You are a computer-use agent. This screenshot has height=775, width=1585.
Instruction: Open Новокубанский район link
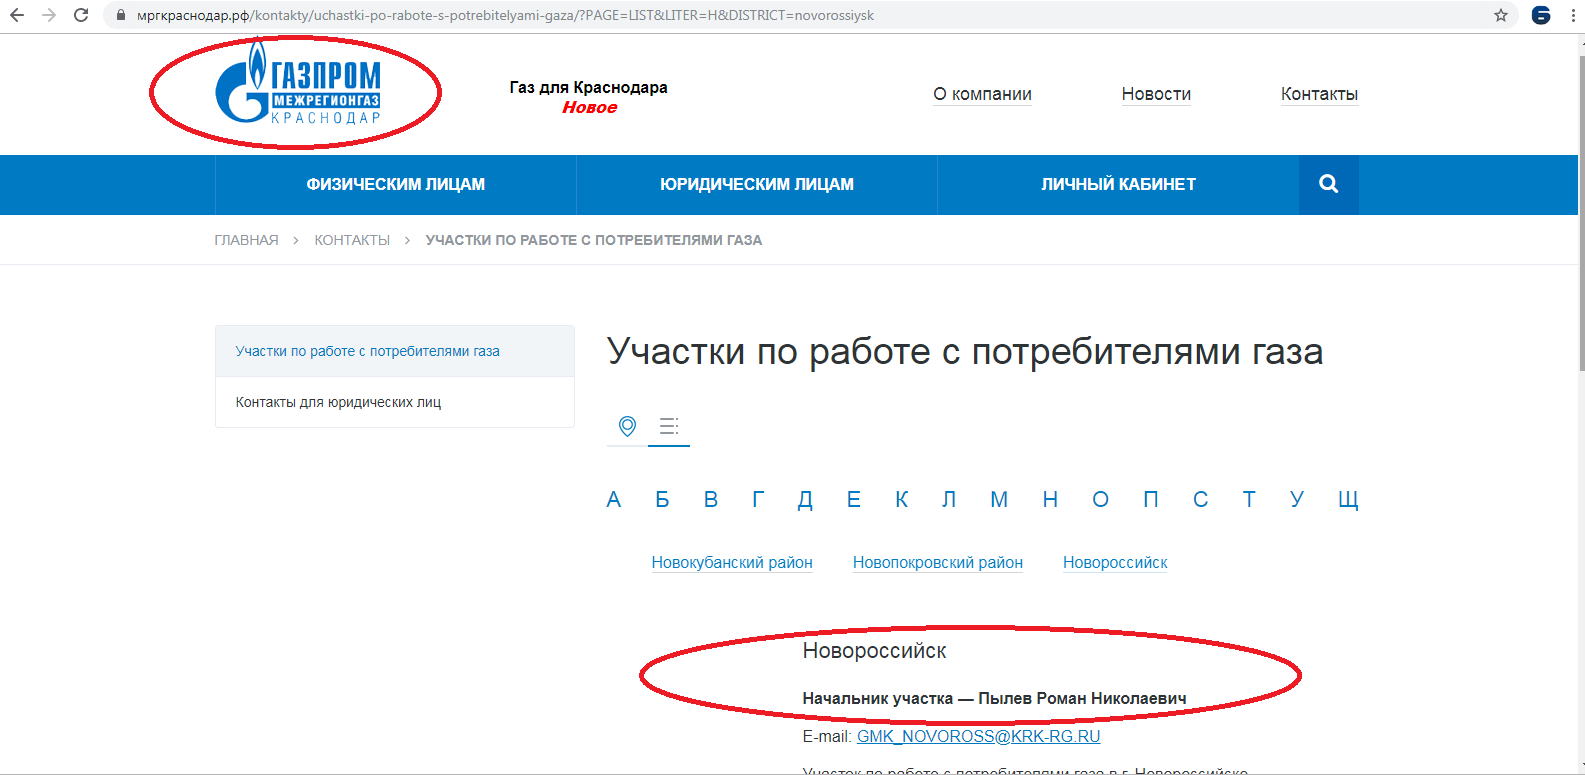pos(732,562)
